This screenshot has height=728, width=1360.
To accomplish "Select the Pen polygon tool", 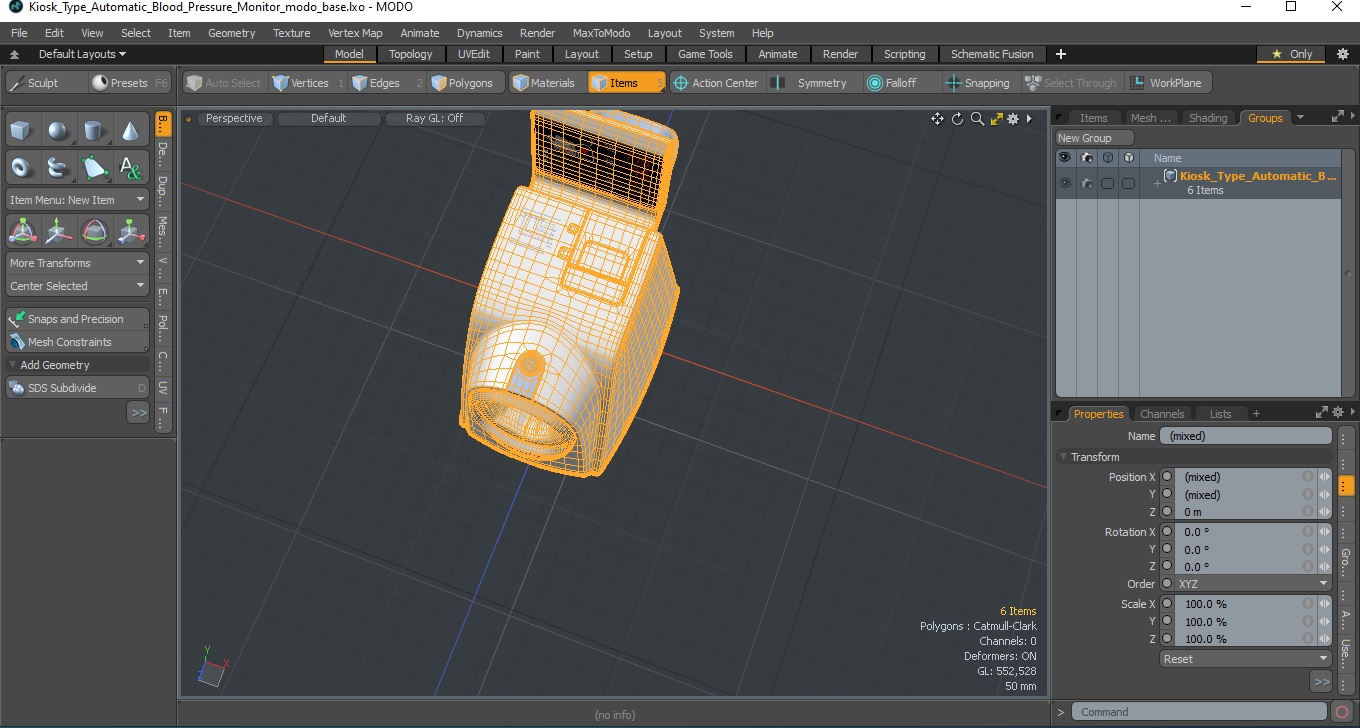I will (x=95, y=167).
